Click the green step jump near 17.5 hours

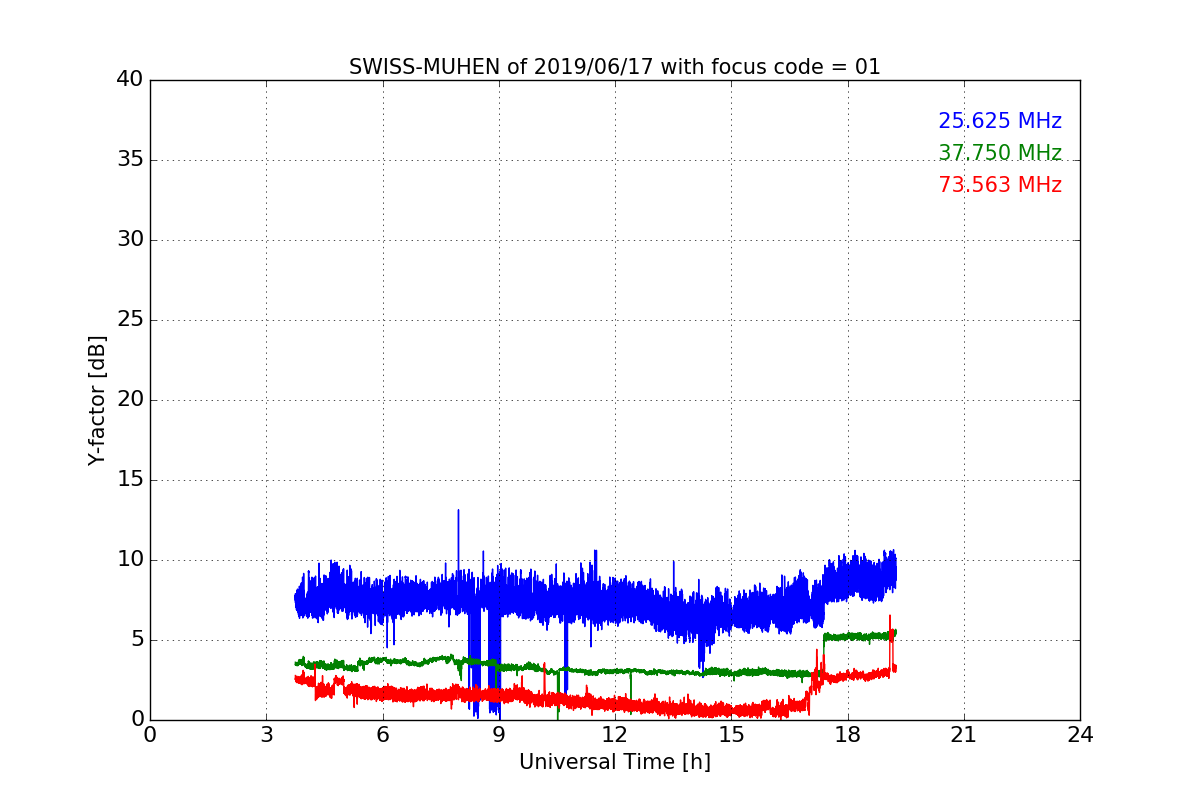tap(824, 655)
